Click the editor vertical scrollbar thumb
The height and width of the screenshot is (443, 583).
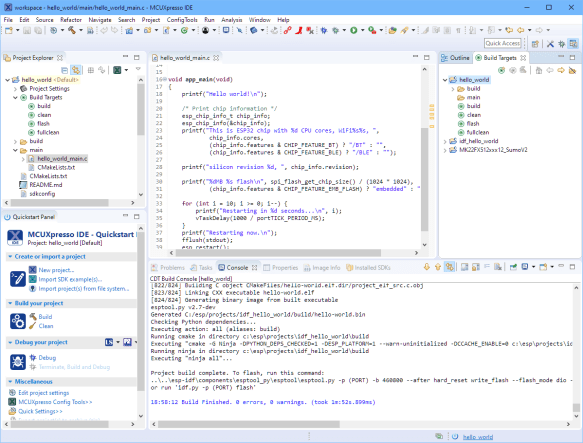[425, 179]
